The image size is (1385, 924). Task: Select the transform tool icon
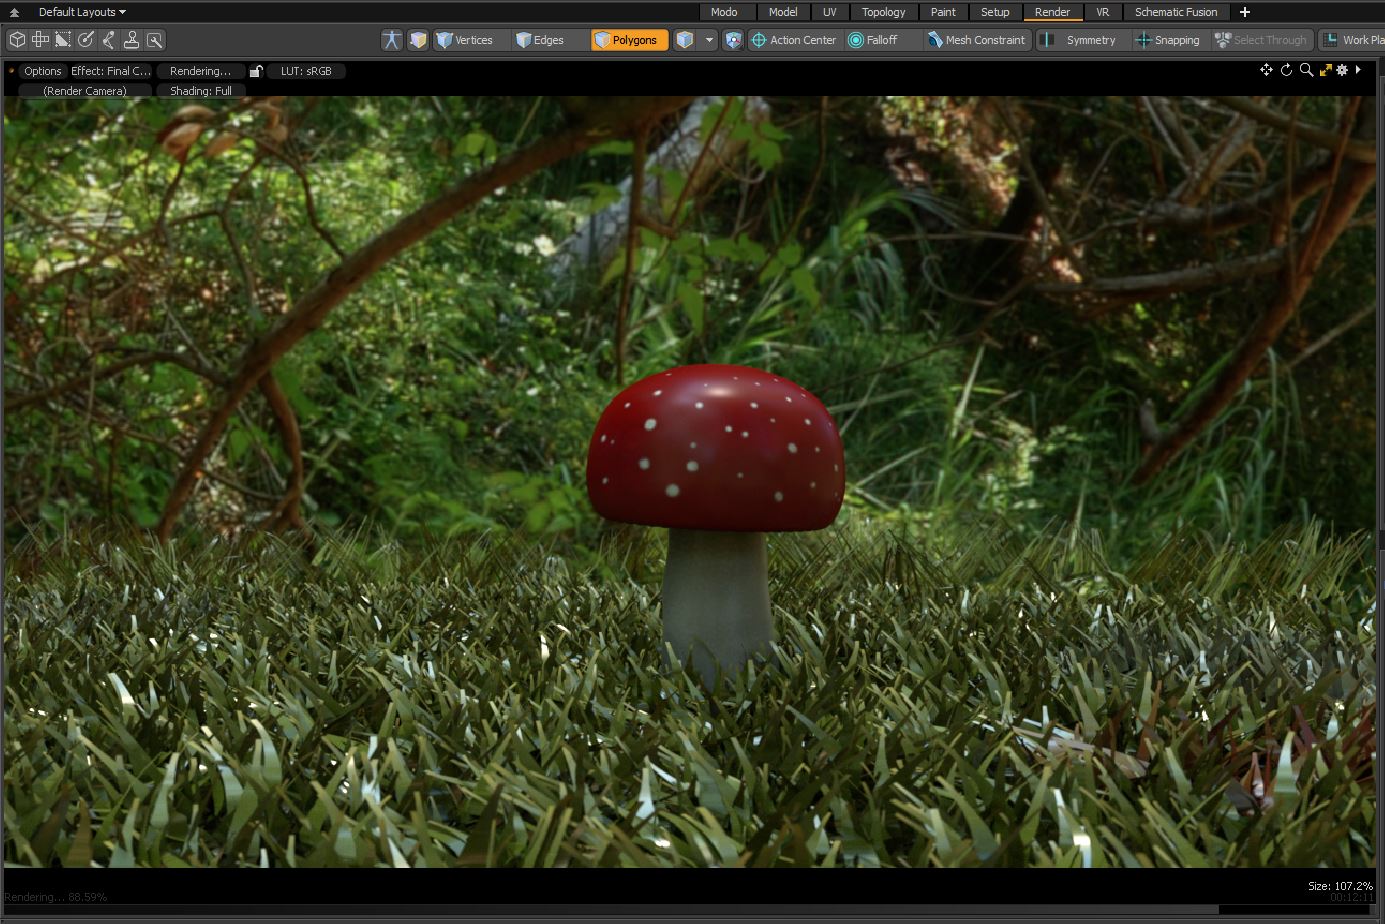click(x=40, y=40)
